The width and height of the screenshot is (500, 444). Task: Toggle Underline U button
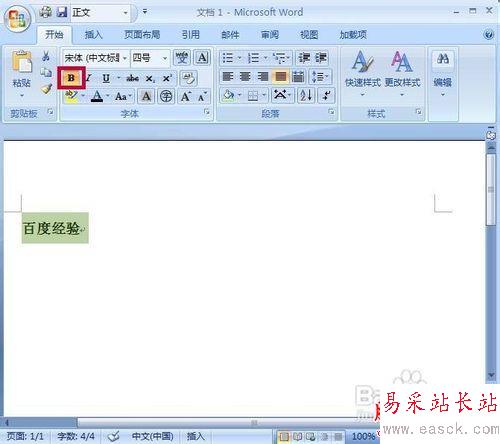pos(106,78)
